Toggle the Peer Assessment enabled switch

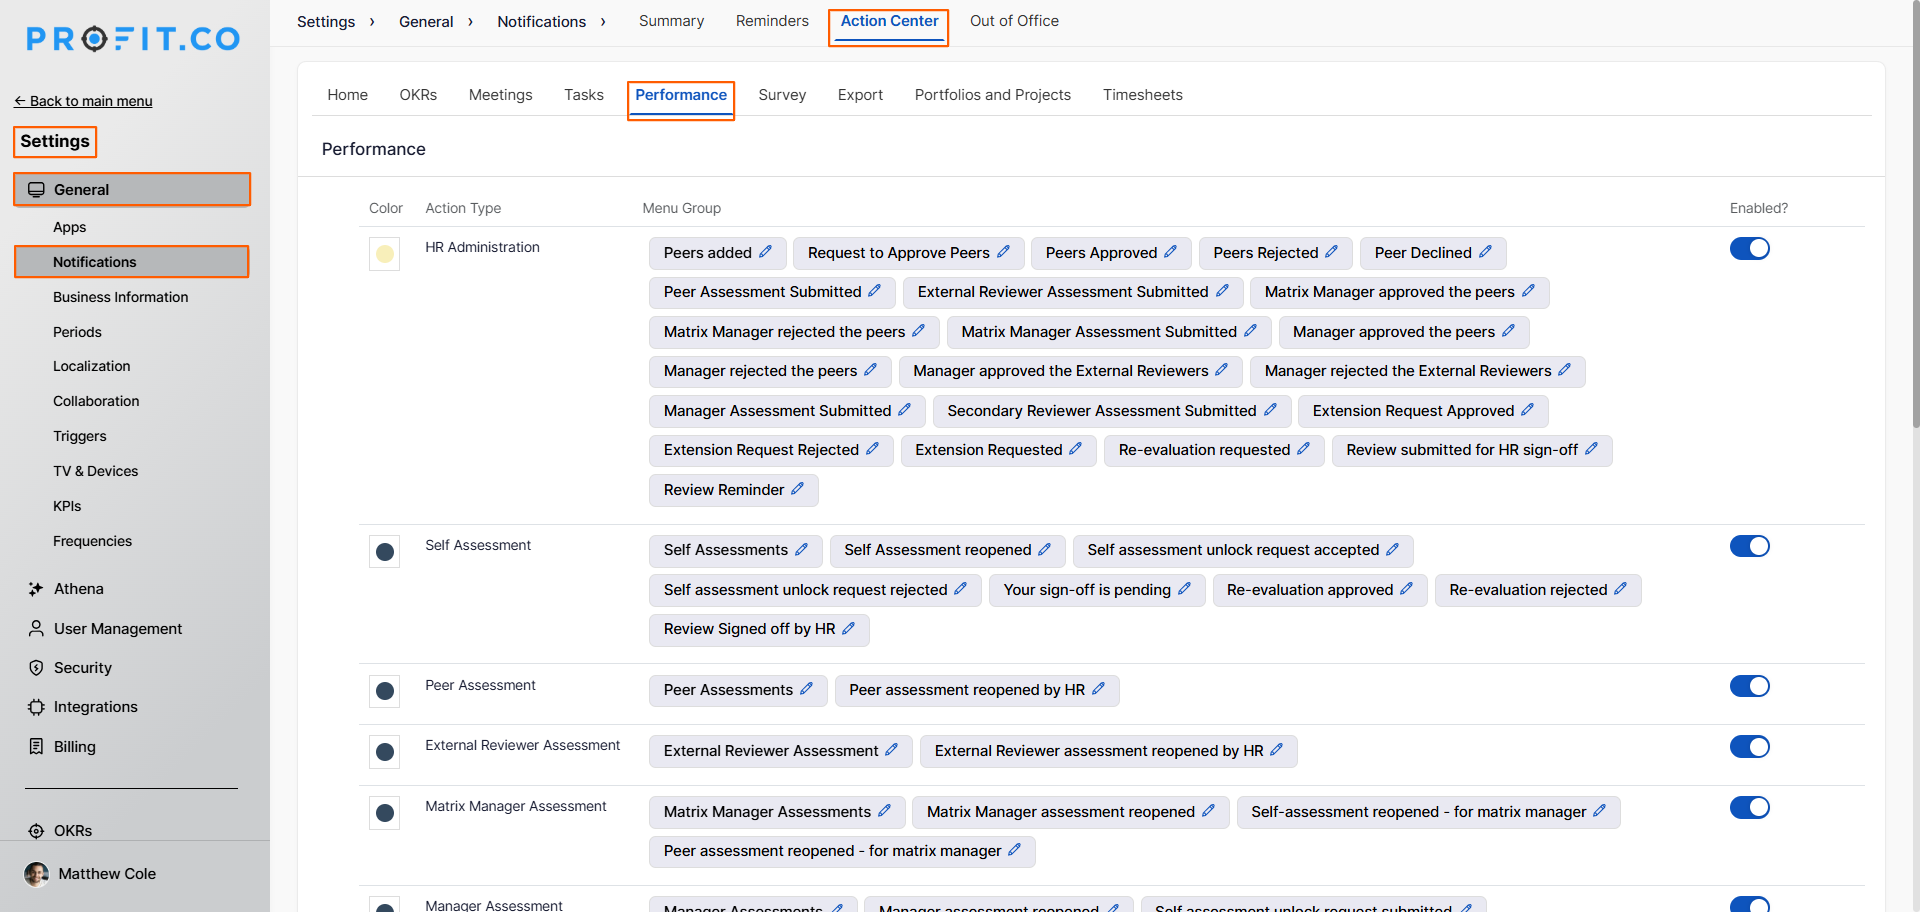(1749, 686)
